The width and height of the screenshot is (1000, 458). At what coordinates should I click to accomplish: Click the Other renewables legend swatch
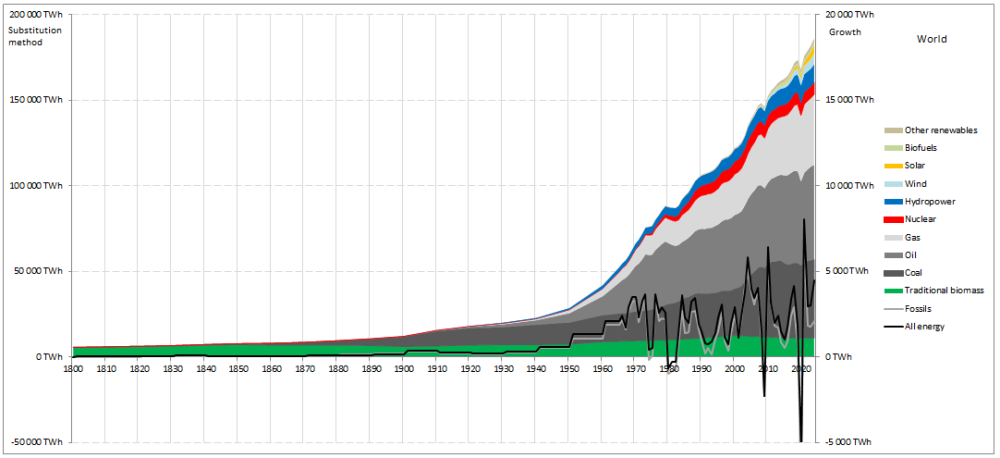pyautogui.click(x=893, y=130)
